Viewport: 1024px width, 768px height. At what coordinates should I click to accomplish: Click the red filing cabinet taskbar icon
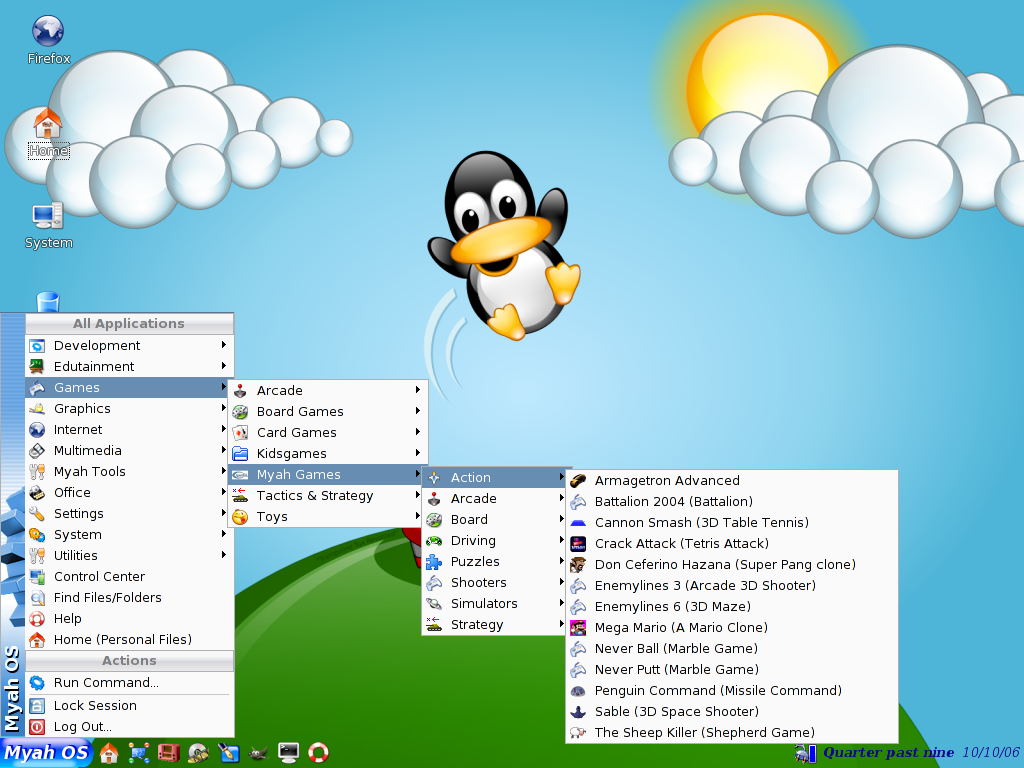pos(168,752)
